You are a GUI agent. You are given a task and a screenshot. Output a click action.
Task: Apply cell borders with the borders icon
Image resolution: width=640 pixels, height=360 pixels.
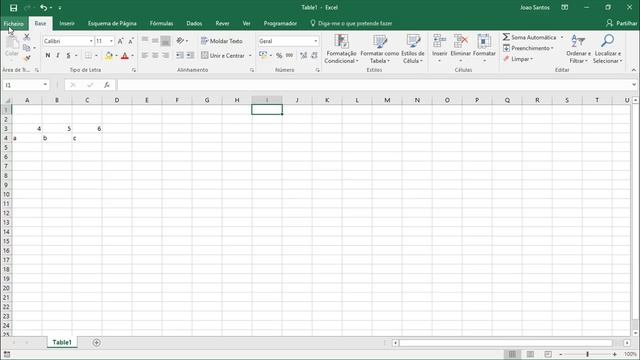(88, 56)
